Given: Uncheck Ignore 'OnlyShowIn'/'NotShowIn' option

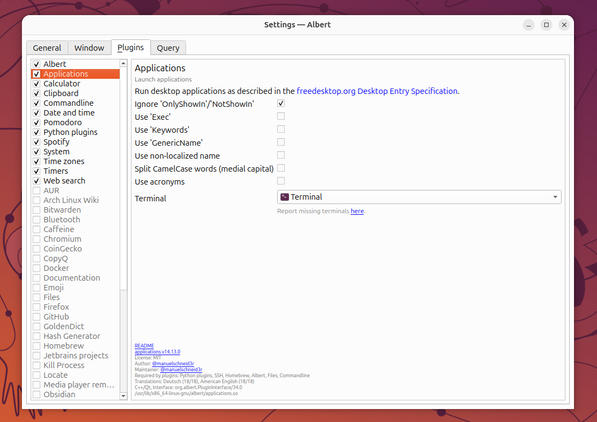Looking at the screenshot, I should [x=281, y=103].
